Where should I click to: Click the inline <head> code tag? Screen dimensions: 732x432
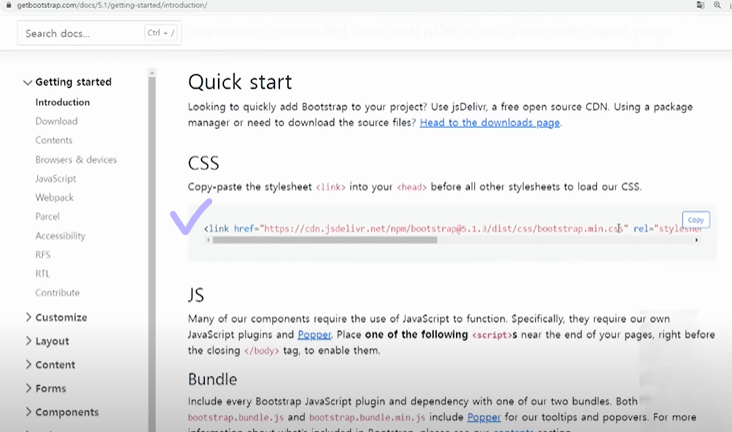412,187
